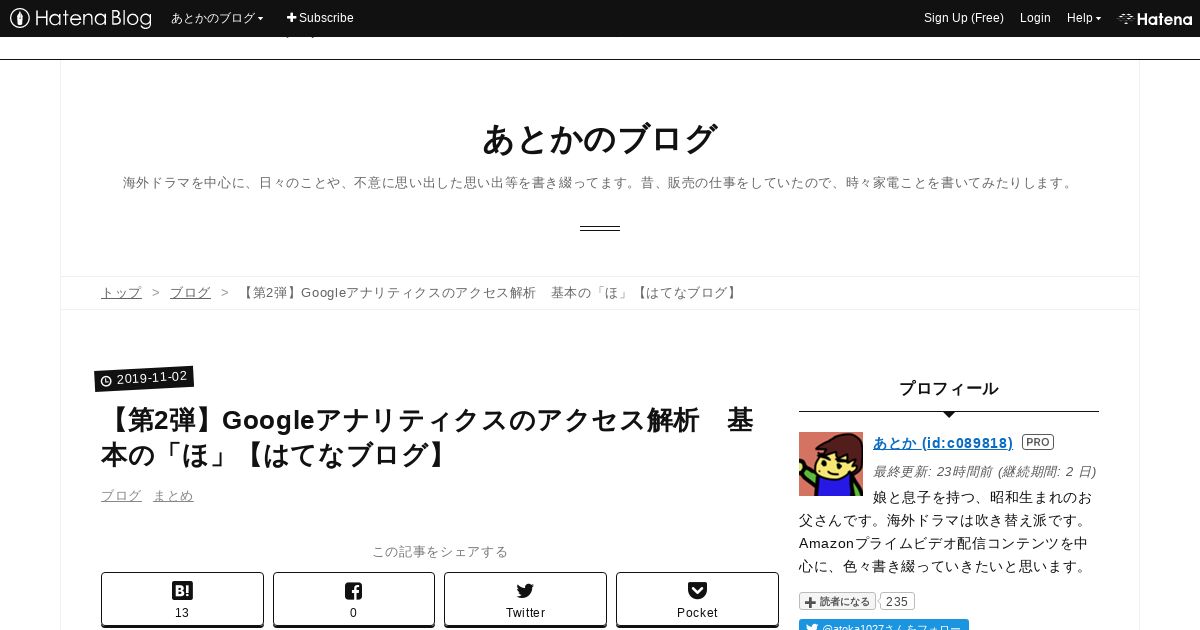The width and height of the screenshot is (1200, 630).
Task: Click the Subscribe button in top bar
Action: point(320,18)
